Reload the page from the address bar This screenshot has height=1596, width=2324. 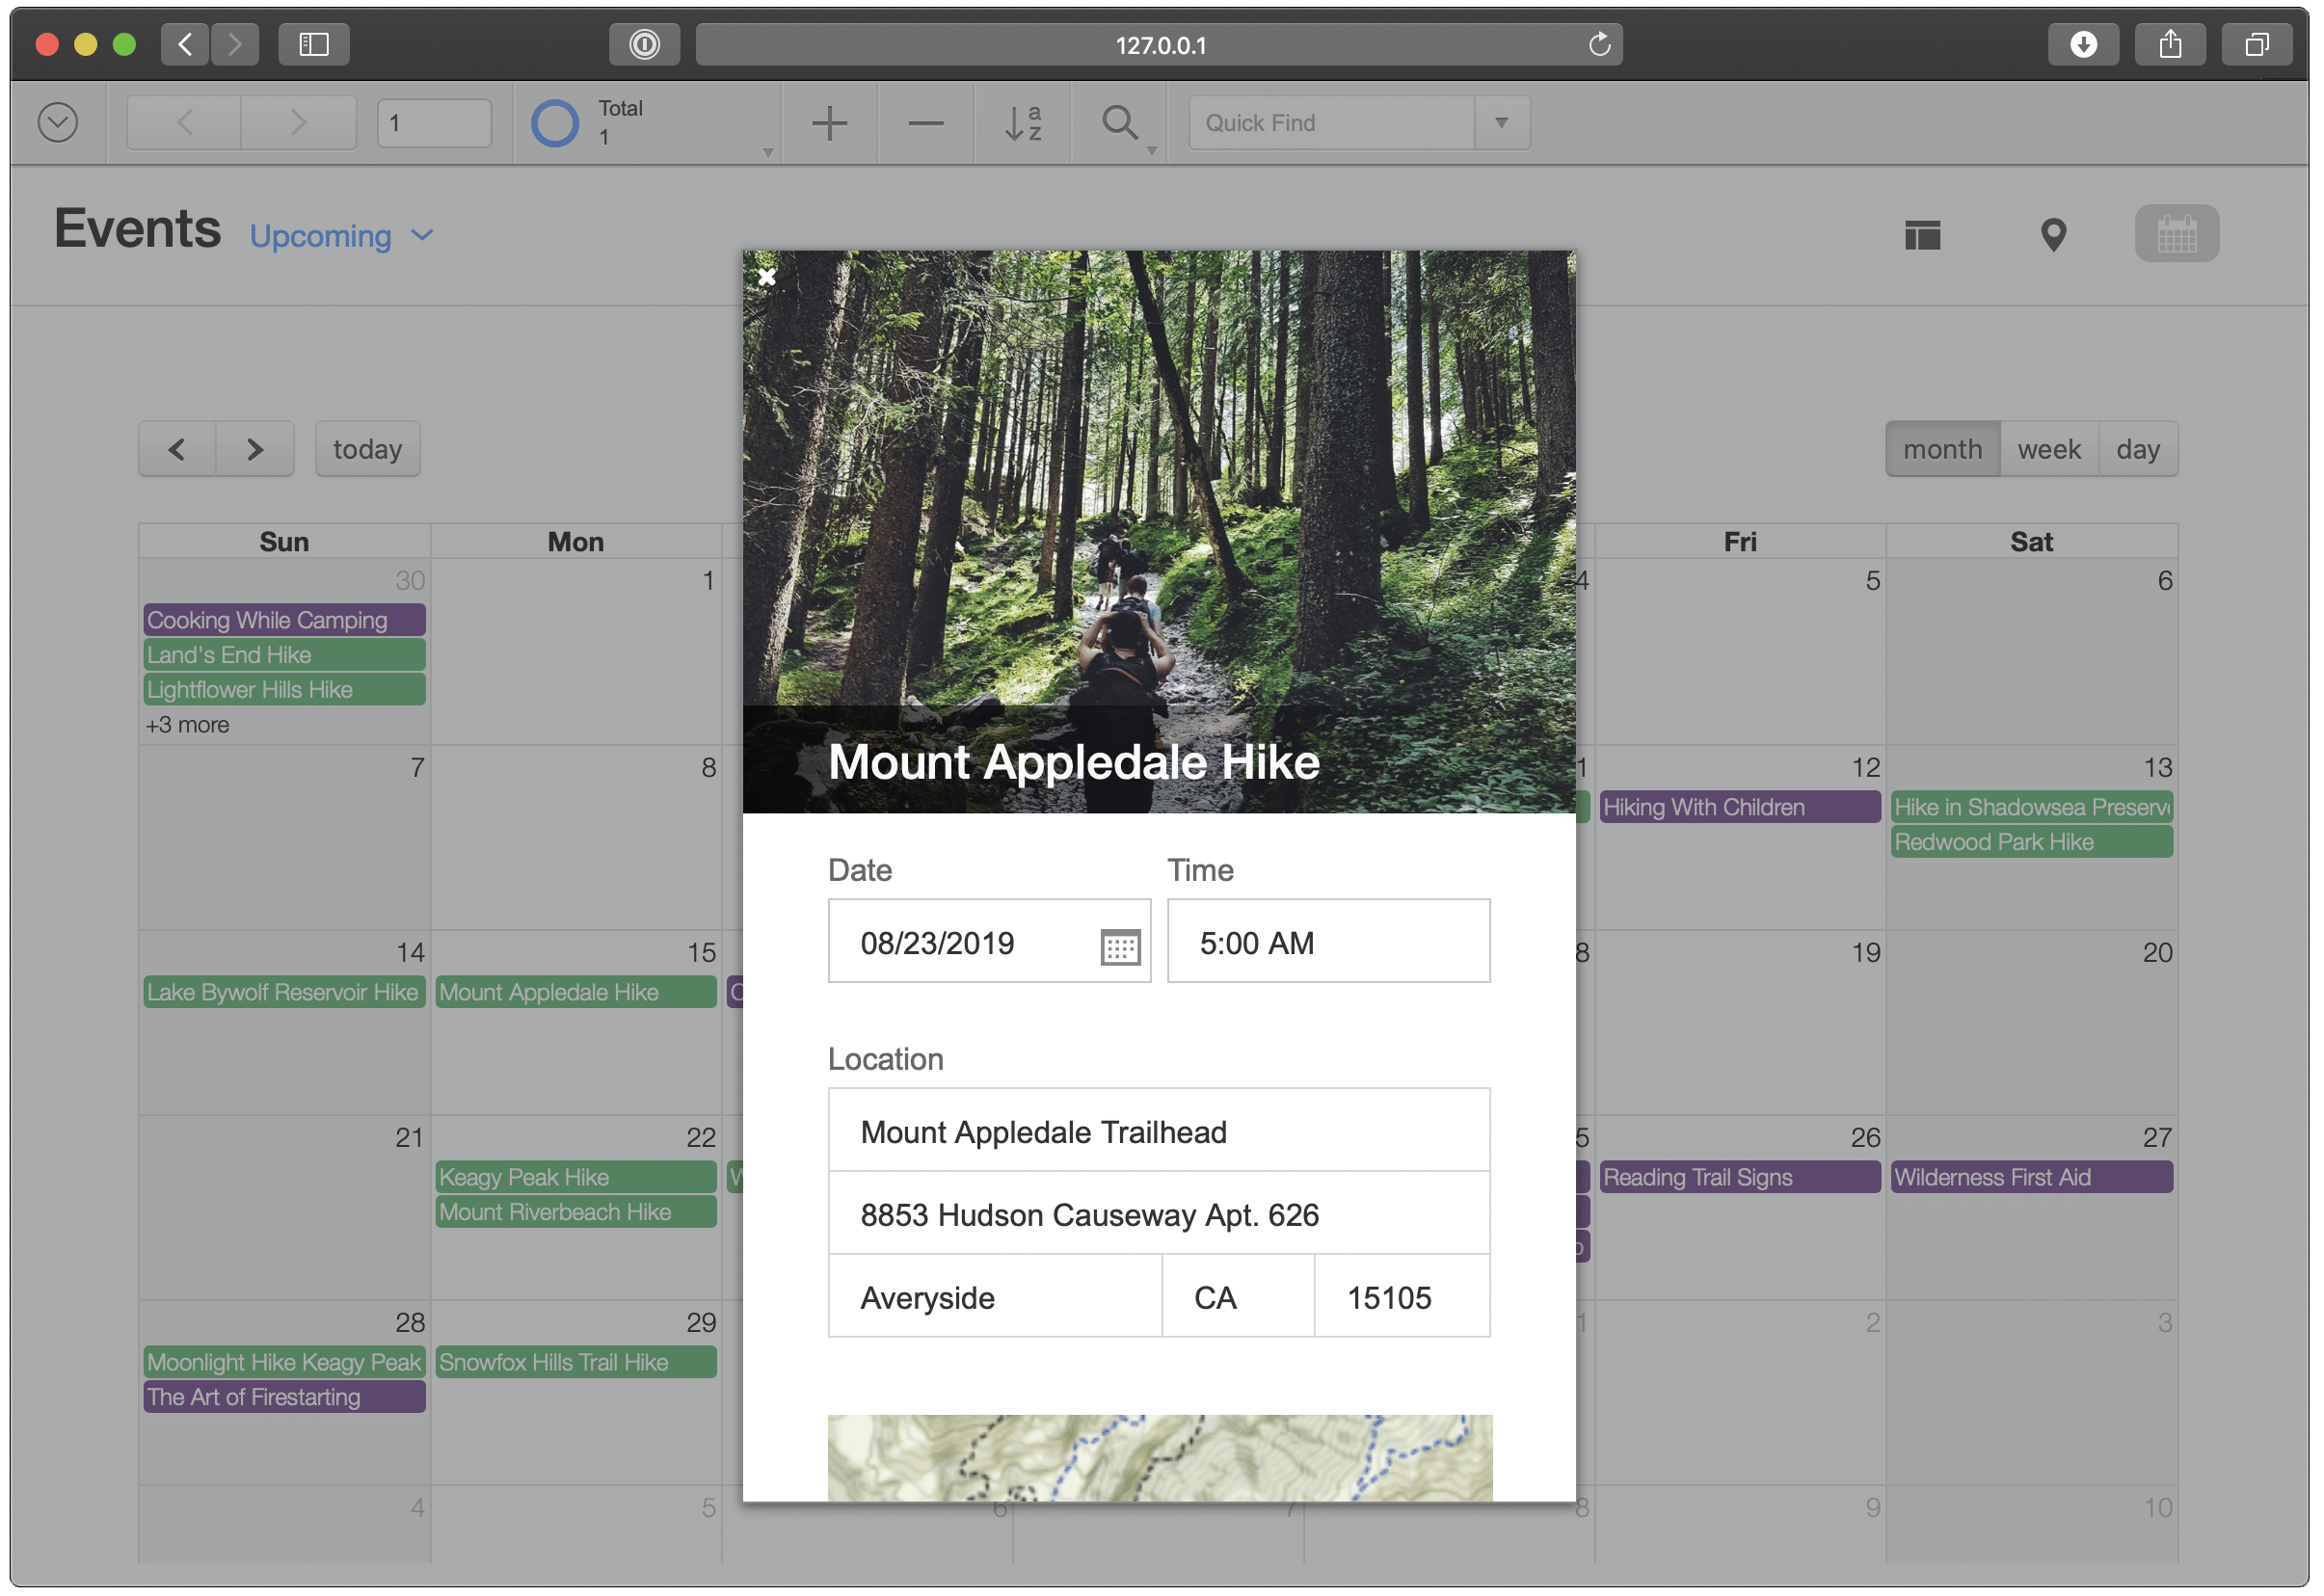coord(1598,44)
